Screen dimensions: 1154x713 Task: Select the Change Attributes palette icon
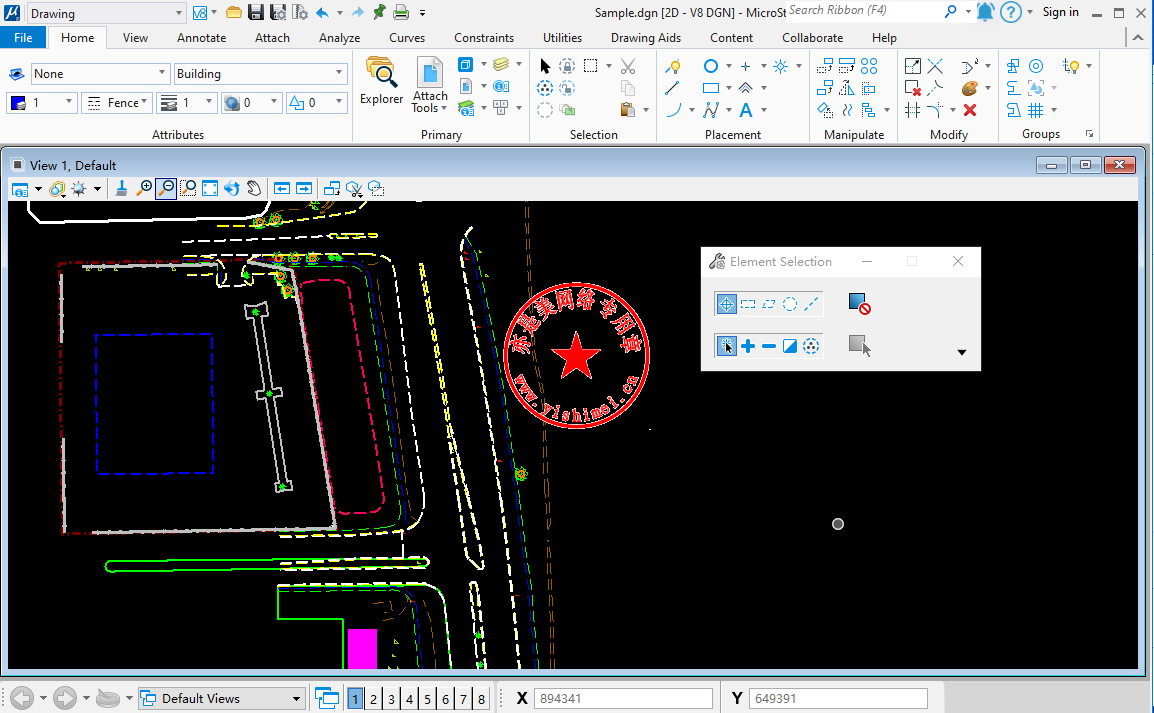[x=970, y=88]
